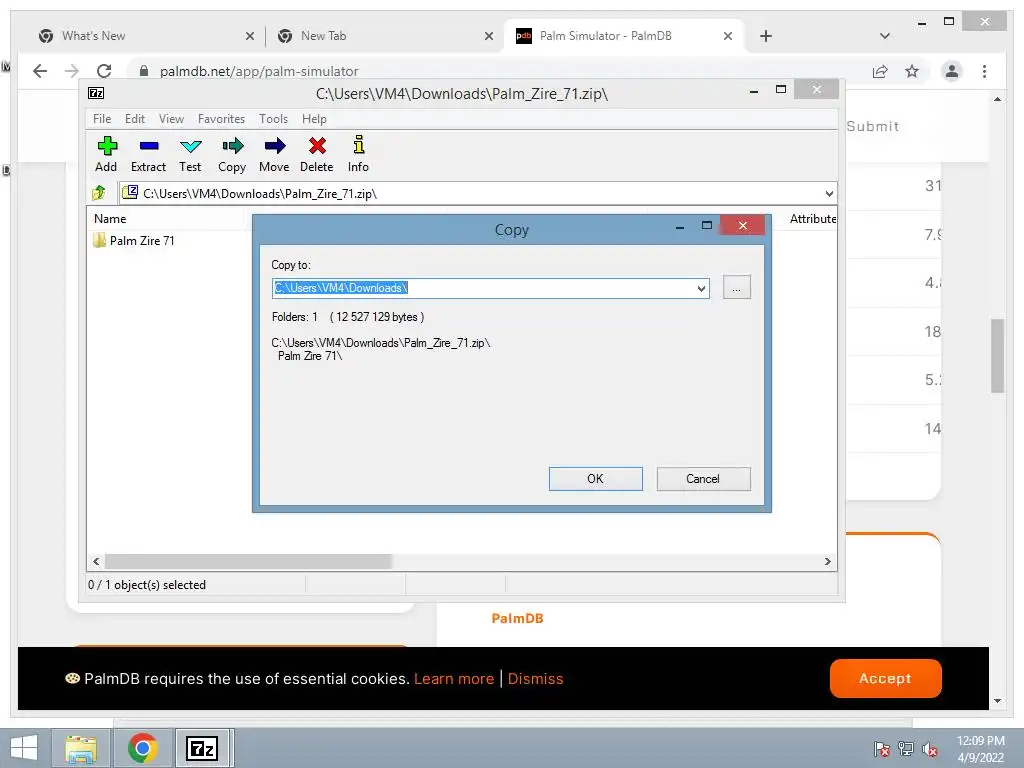This screenshot has height=768, width=1024.
Task: Go back in Chrome
Action: (40, 71)
